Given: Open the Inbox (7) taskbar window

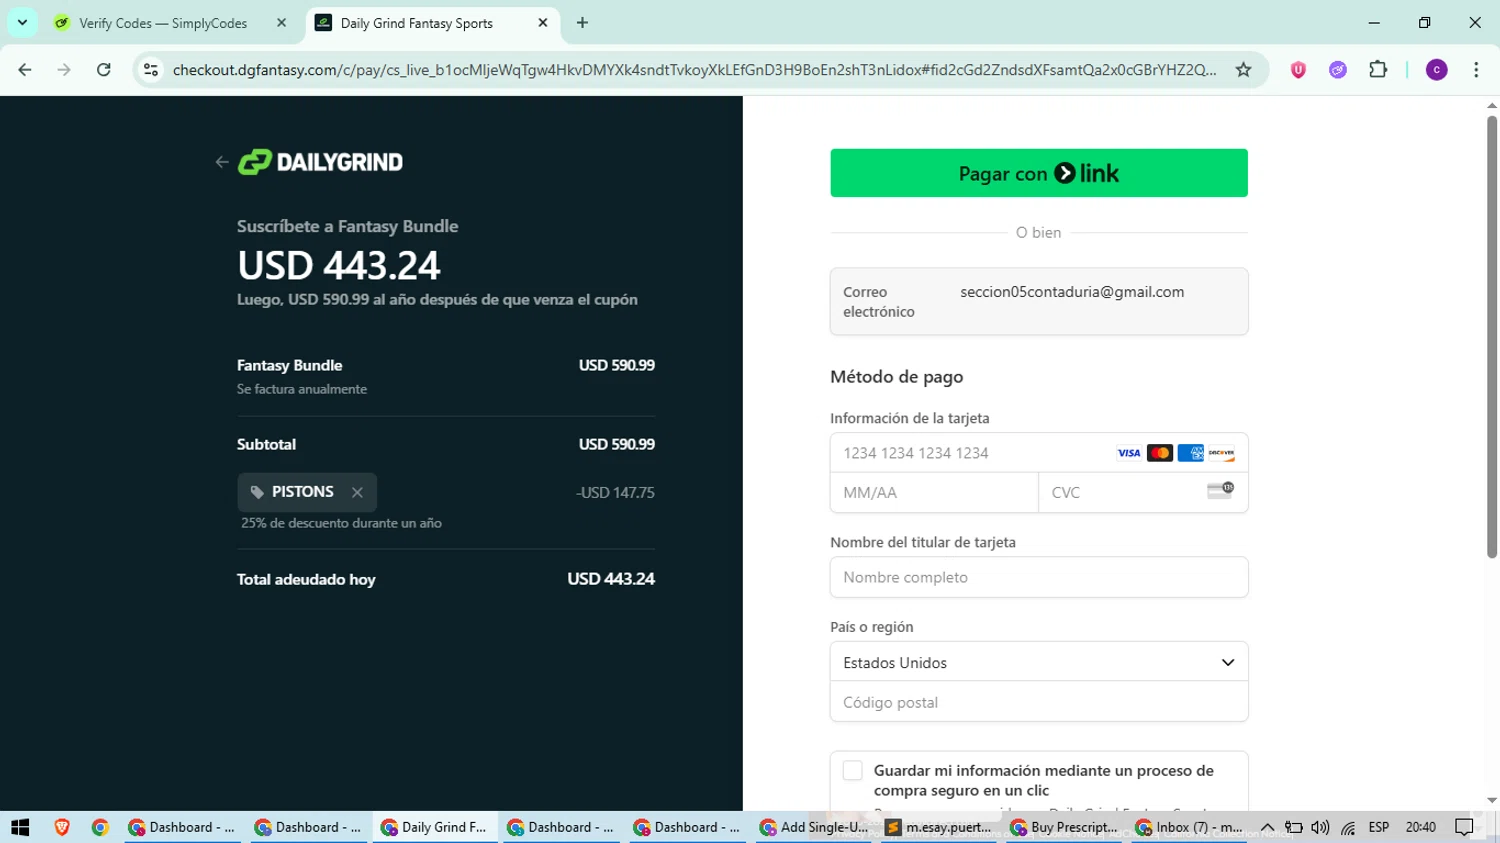Looking at the screenshot, I should click(x=1191, y=827).
